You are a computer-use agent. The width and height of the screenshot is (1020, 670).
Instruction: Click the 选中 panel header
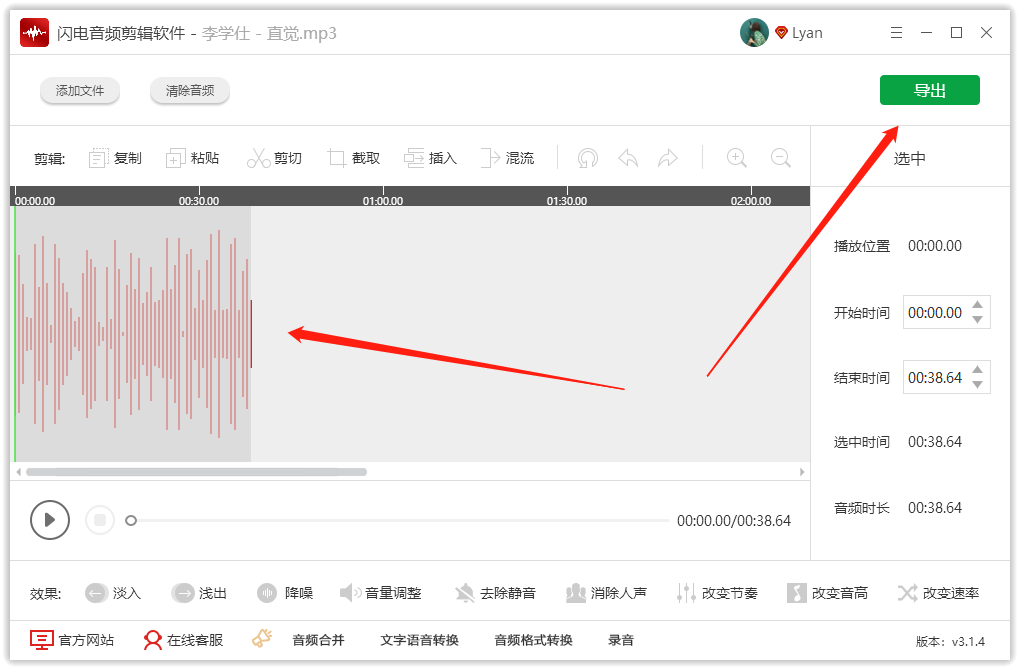909,158
